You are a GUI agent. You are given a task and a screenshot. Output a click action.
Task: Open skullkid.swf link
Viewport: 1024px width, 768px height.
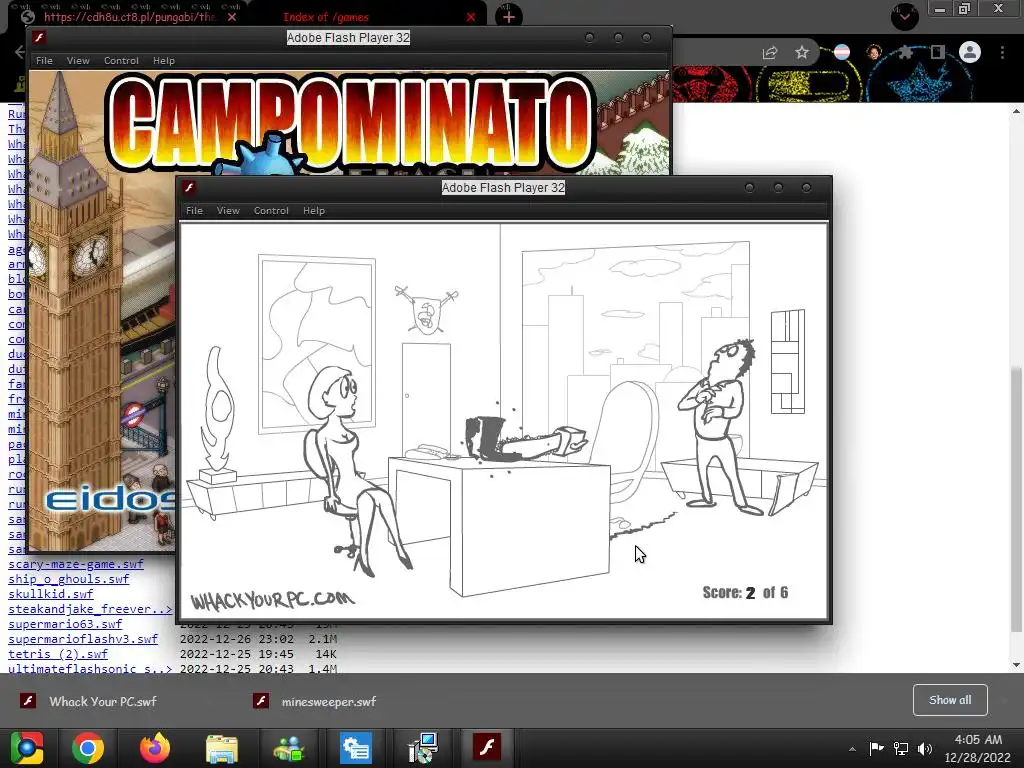[x=50, y=594]
